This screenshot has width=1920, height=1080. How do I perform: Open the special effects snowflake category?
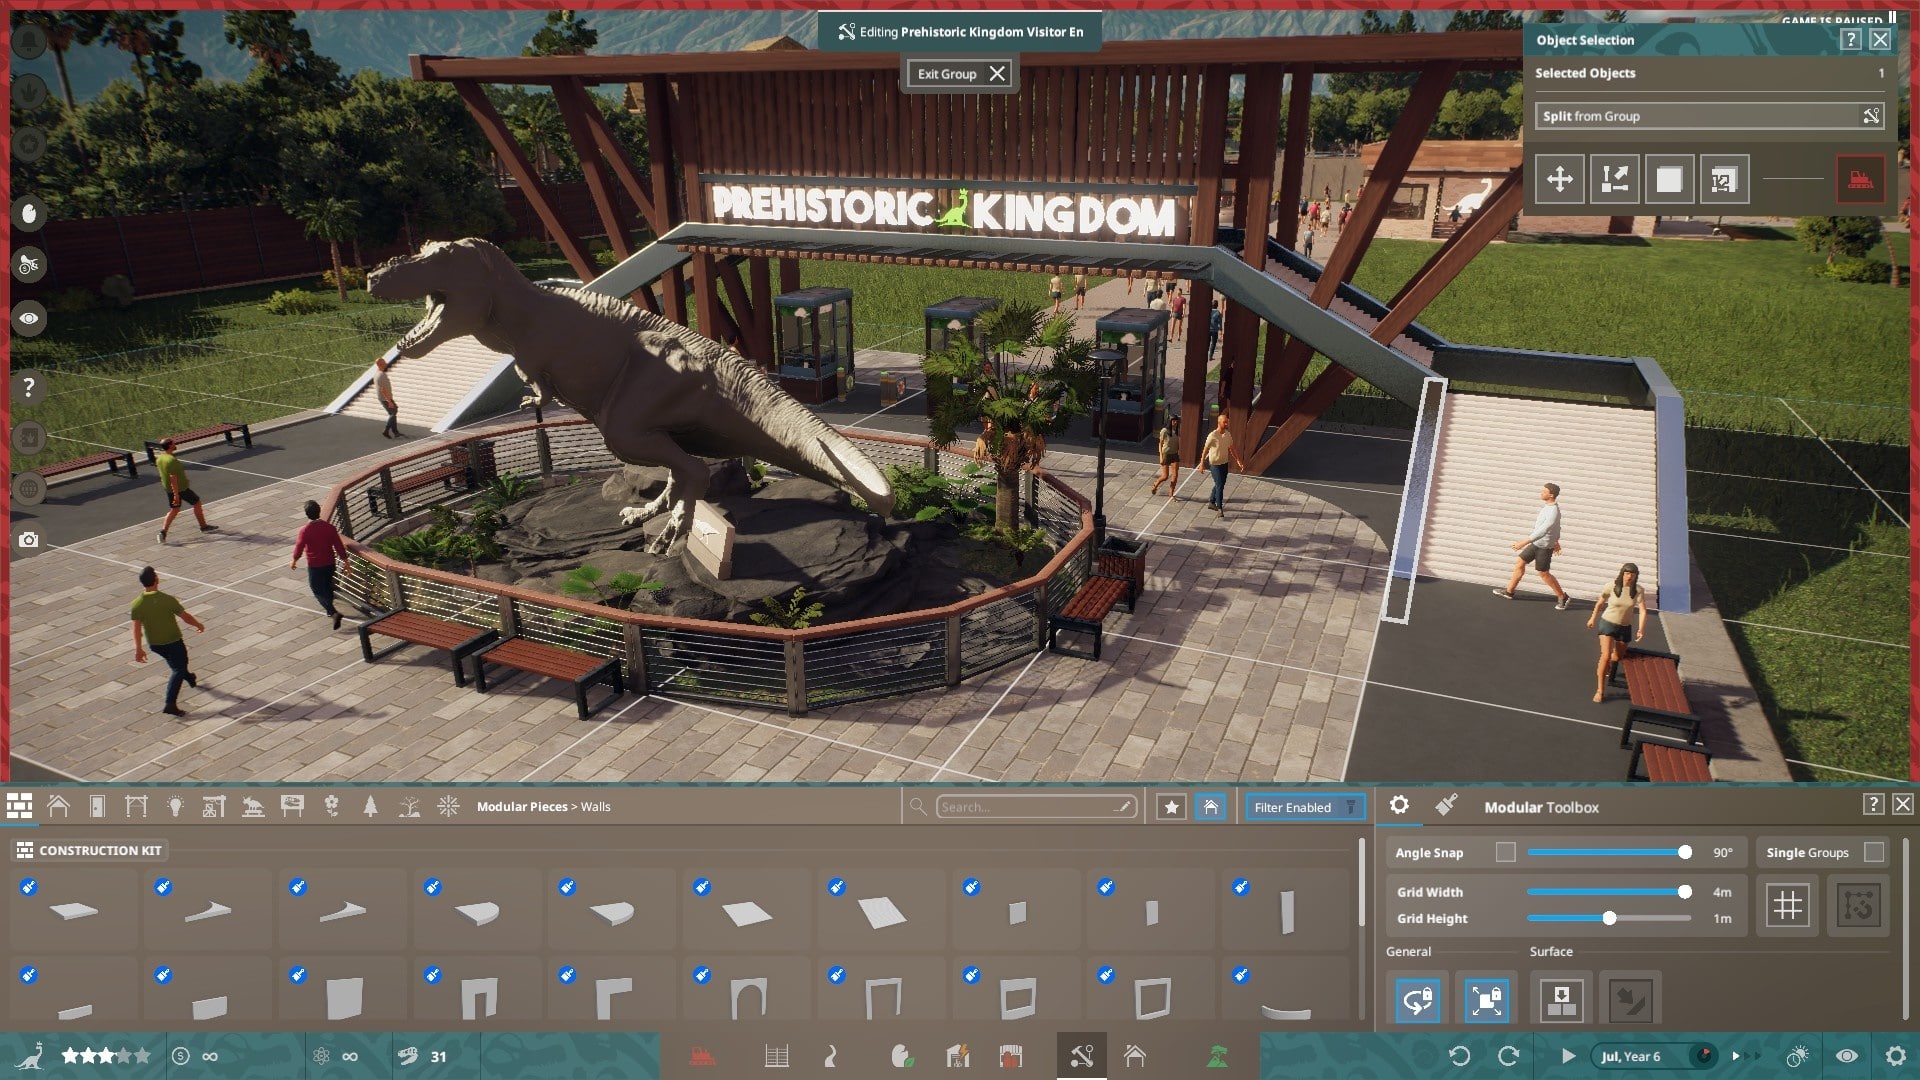pos(448,806)
